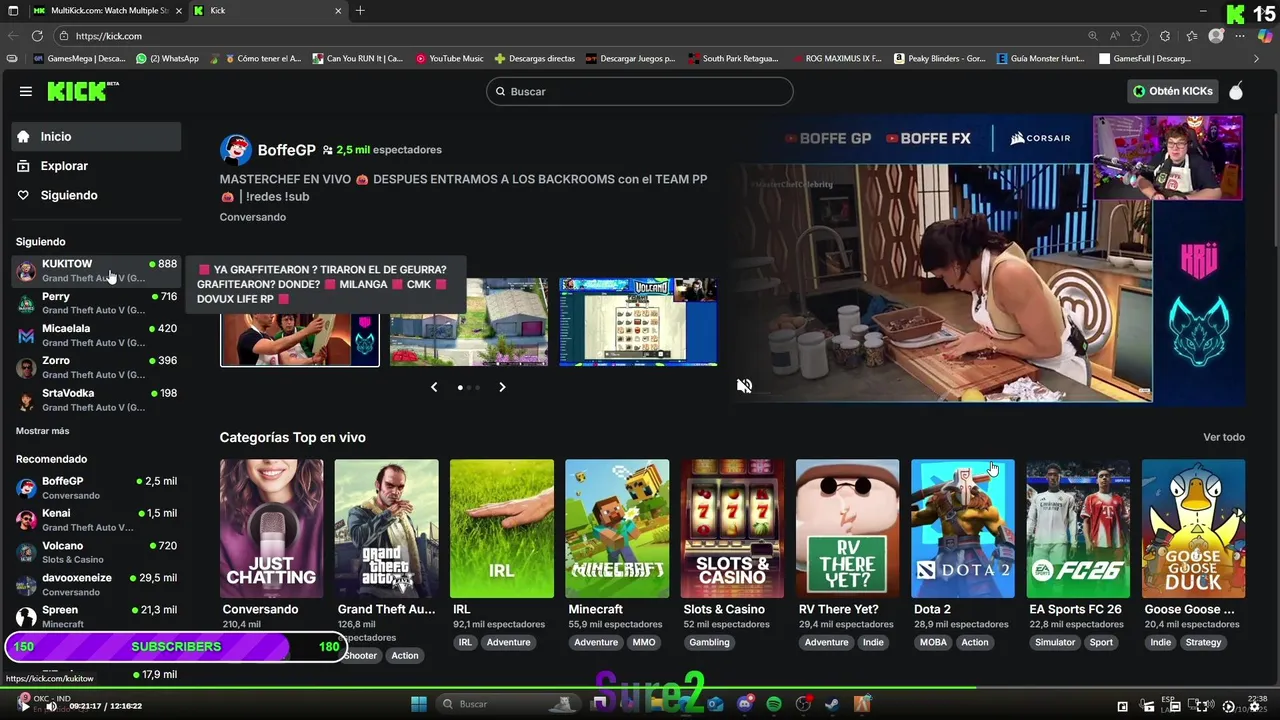This screenshot has height=720, width=1280.
Task: Open a new browser tab
Action: 360,10
